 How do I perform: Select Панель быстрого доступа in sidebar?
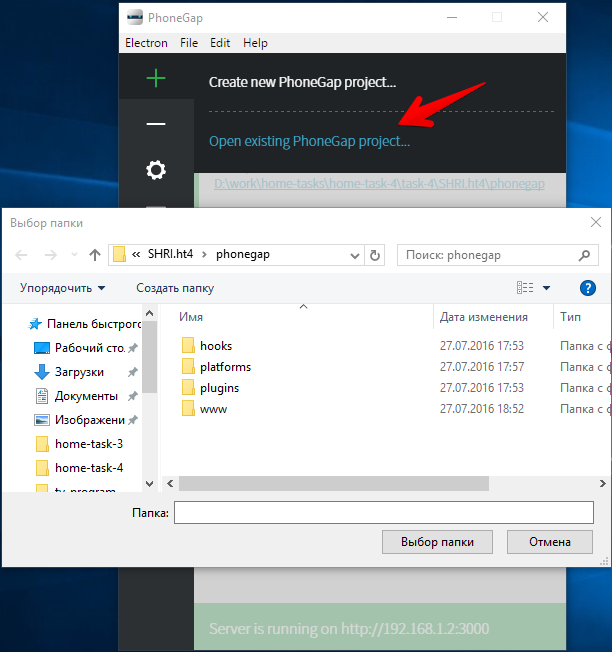tap(94, 324)
